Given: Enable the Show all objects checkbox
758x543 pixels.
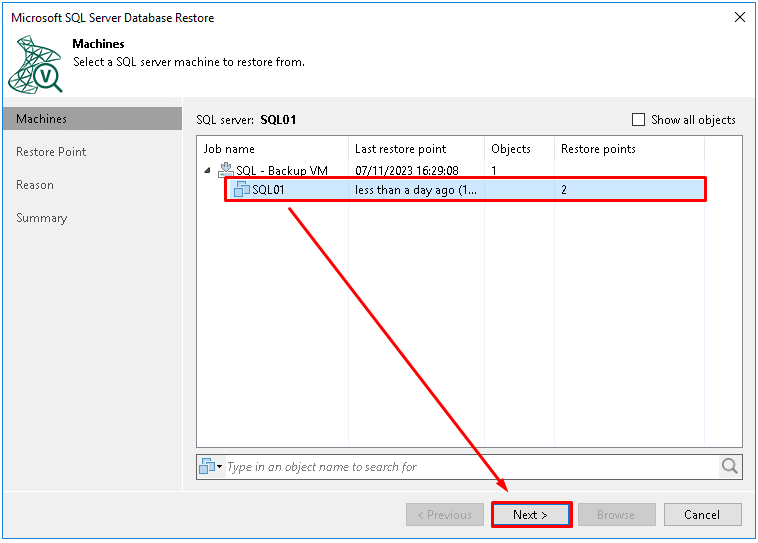Looking at the screenshot, I should [x=638, y=119].
